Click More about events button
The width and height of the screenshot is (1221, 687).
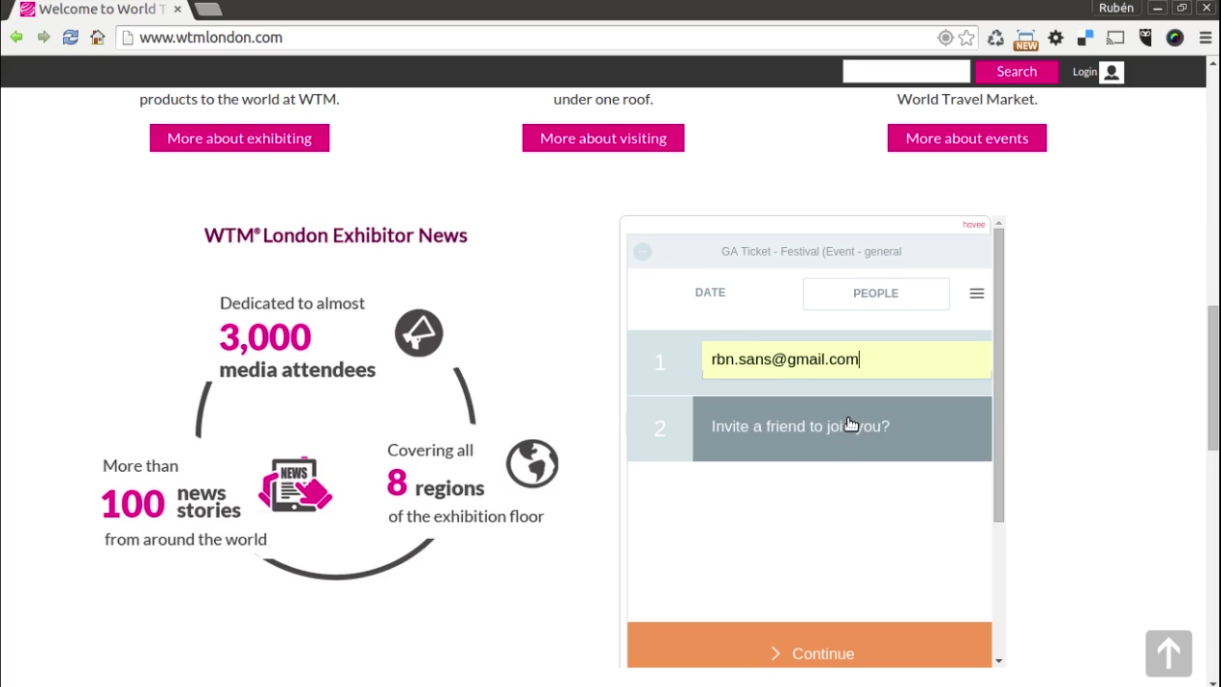click(x=967, y=138)
